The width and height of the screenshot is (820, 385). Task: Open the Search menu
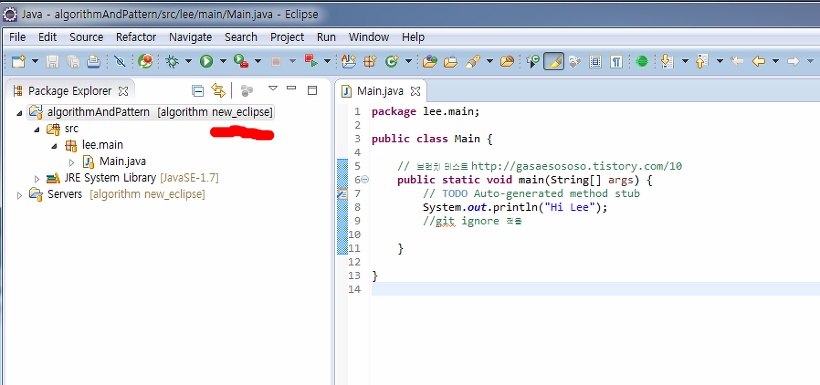tap(241, 37)
